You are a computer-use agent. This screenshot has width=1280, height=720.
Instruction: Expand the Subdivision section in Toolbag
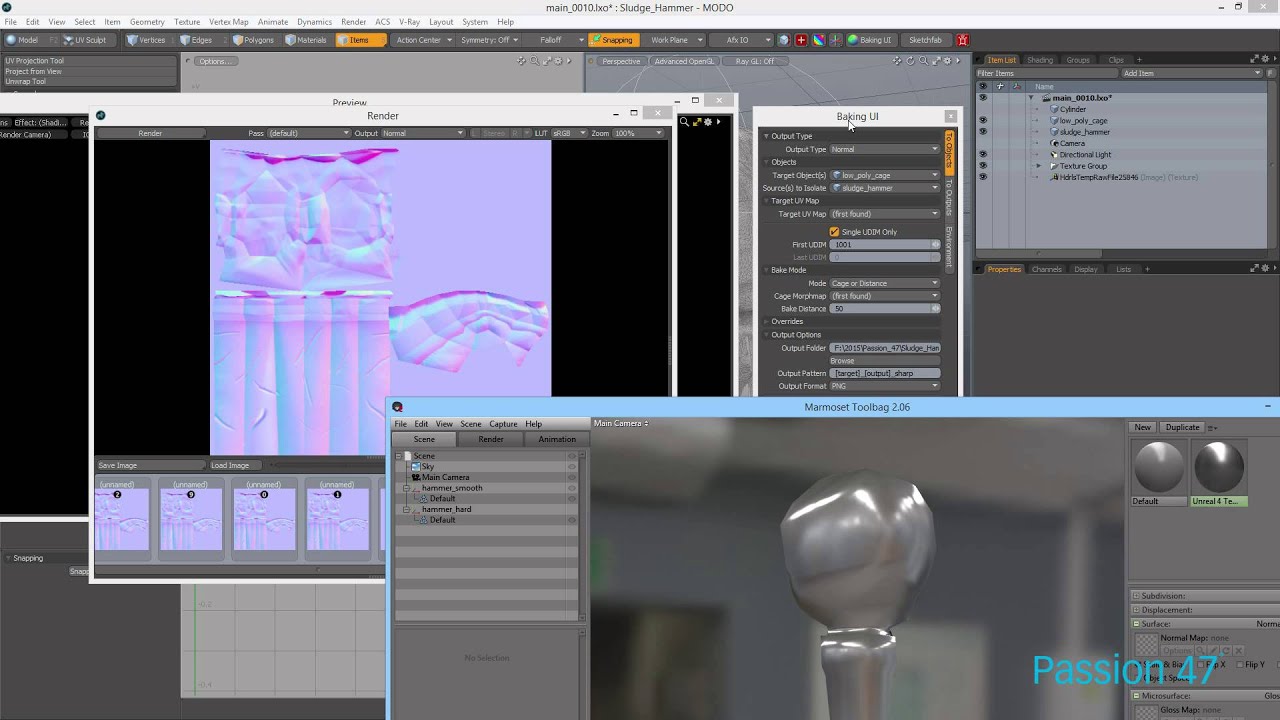coord(1136,596)
